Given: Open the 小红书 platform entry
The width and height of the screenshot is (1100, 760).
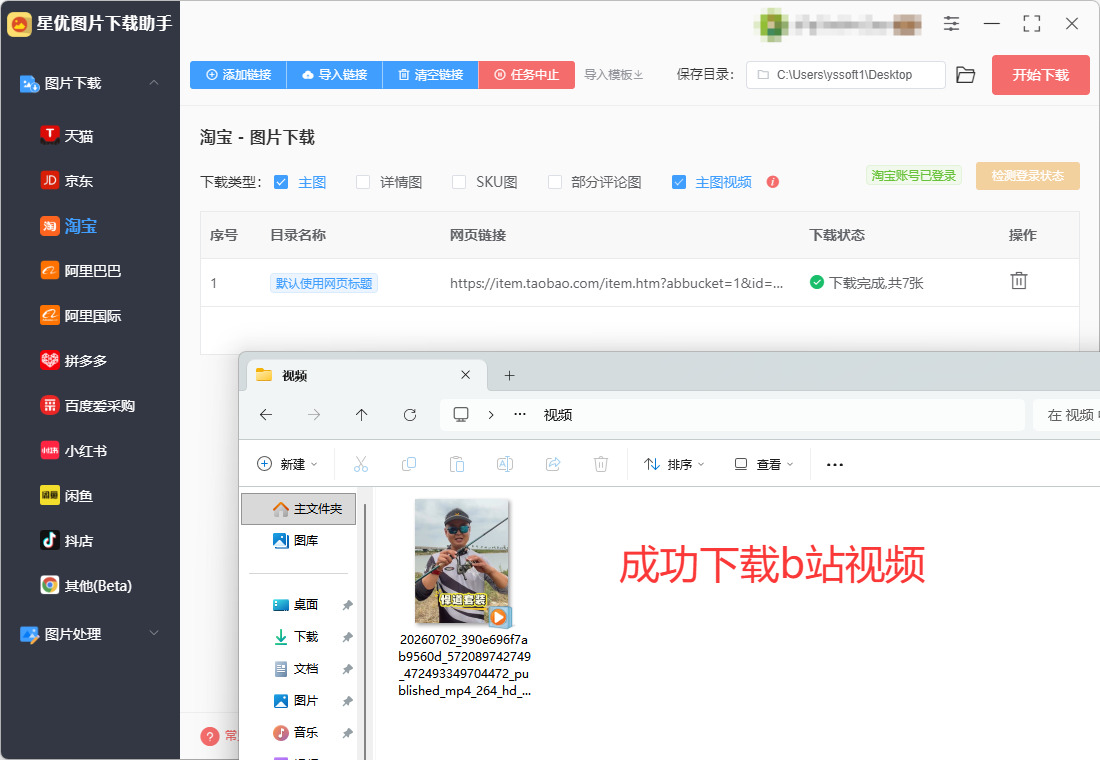Looking at the screenshot, I should pos(74,451).
